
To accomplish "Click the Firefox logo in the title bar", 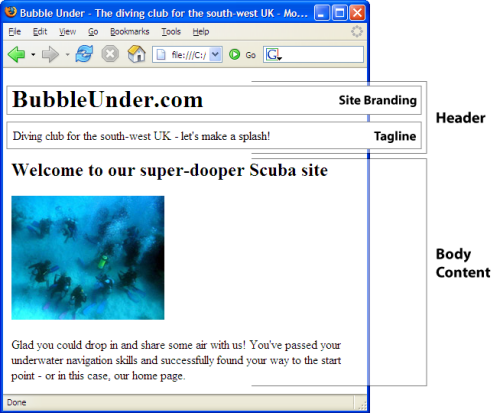I will (x=11, y=11).
